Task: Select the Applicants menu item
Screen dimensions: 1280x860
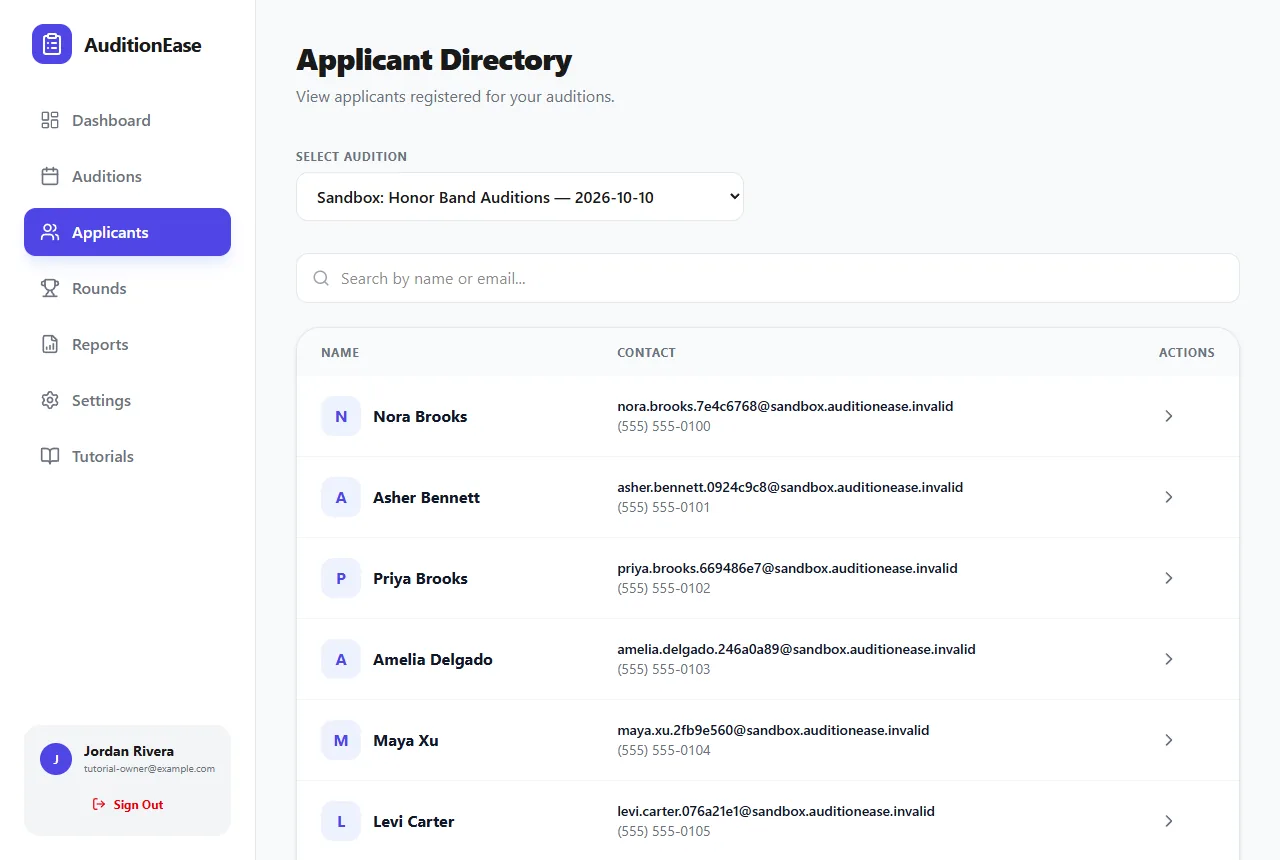Action: point(127,232)
